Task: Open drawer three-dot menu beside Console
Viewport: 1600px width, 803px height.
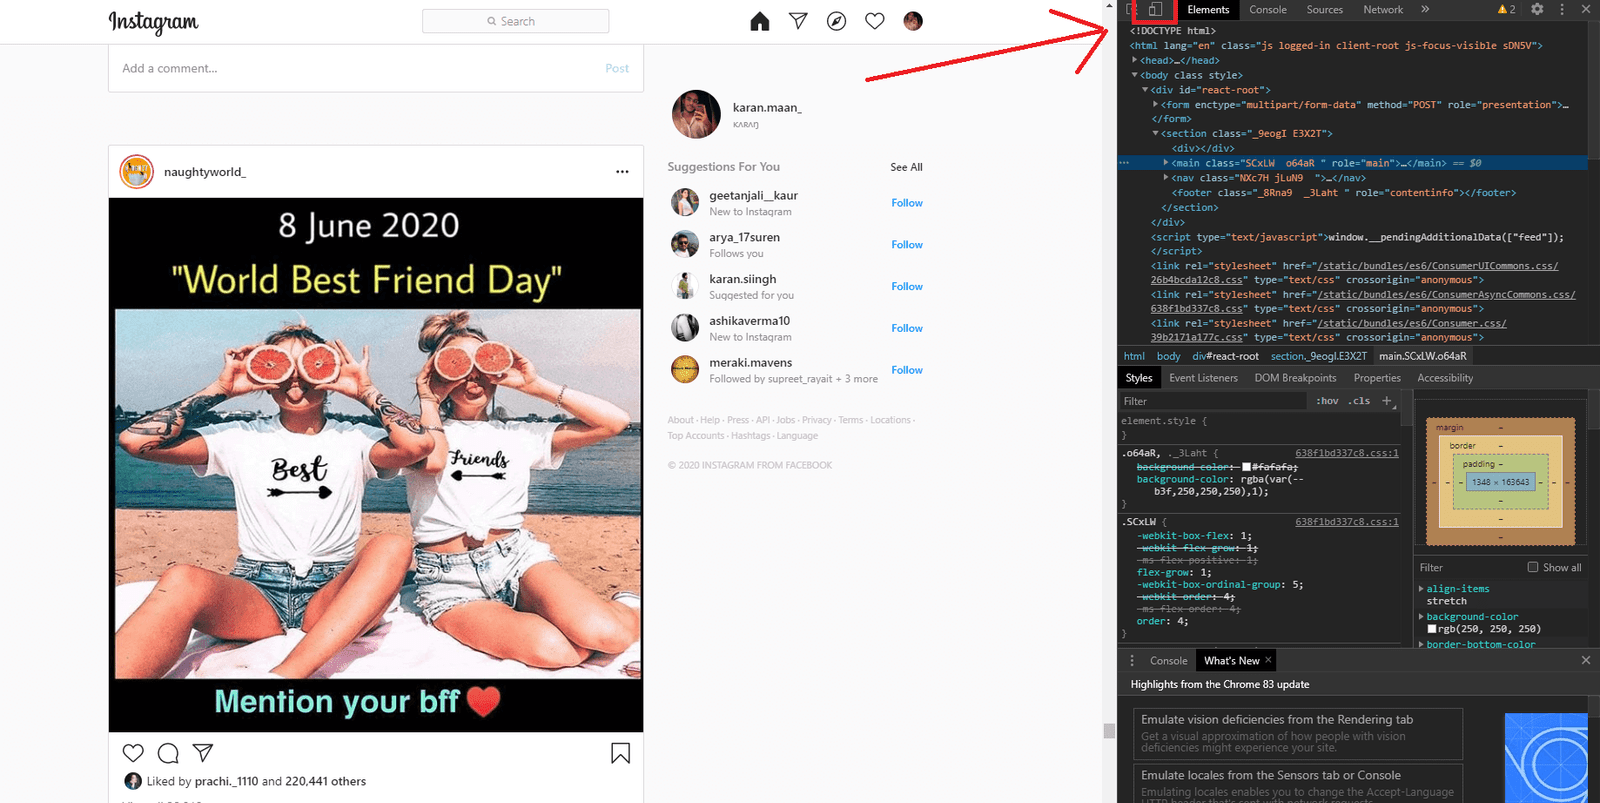Action: [x=1132, y=661]
